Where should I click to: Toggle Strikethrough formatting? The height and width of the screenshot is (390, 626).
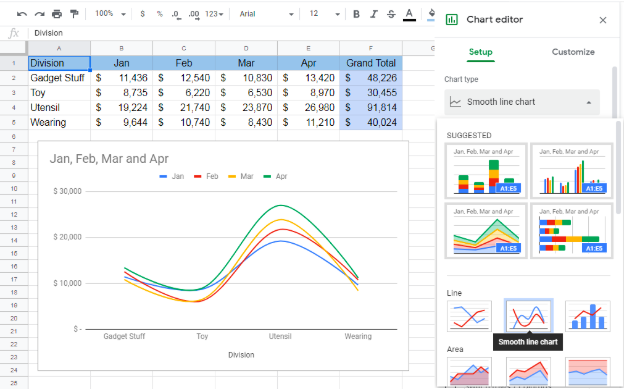[391, 14]
